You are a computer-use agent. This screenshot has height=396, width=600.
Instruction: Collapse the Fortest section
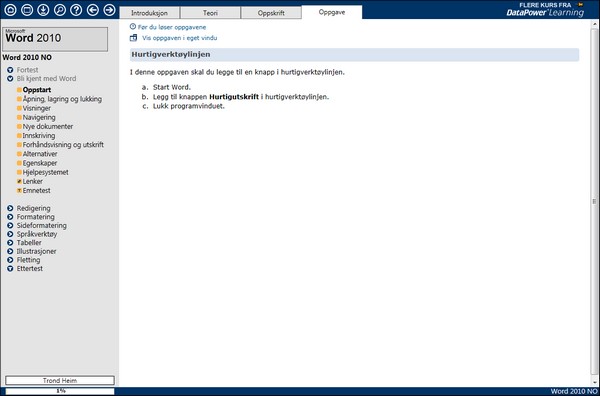click(x=10, y=70)
